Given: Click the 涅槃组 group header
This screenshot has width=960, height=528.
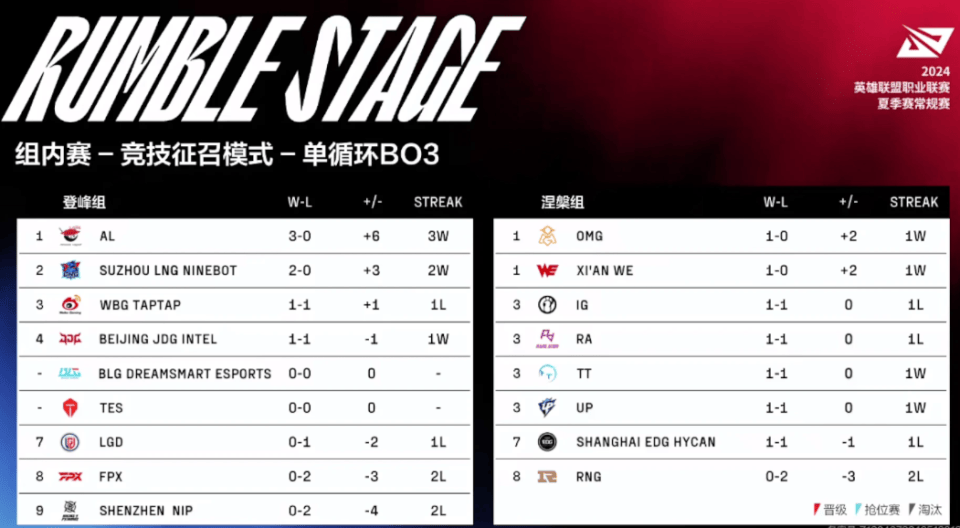Looking at the screenshot, I should pos(562,202).
